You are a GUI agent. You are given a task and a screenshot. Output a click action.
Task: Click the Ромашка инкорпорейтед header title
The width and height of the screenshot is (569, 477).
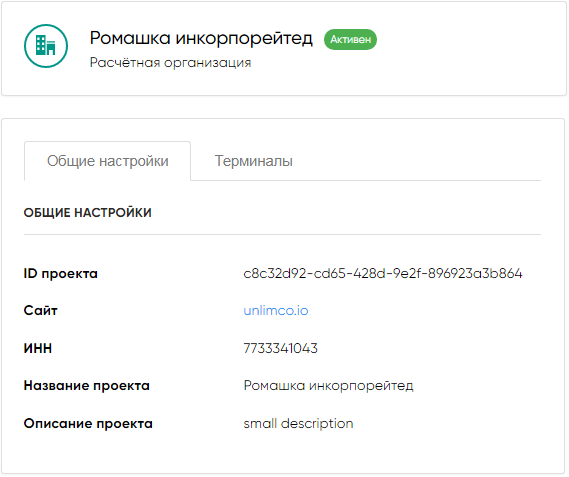[201, 38]
